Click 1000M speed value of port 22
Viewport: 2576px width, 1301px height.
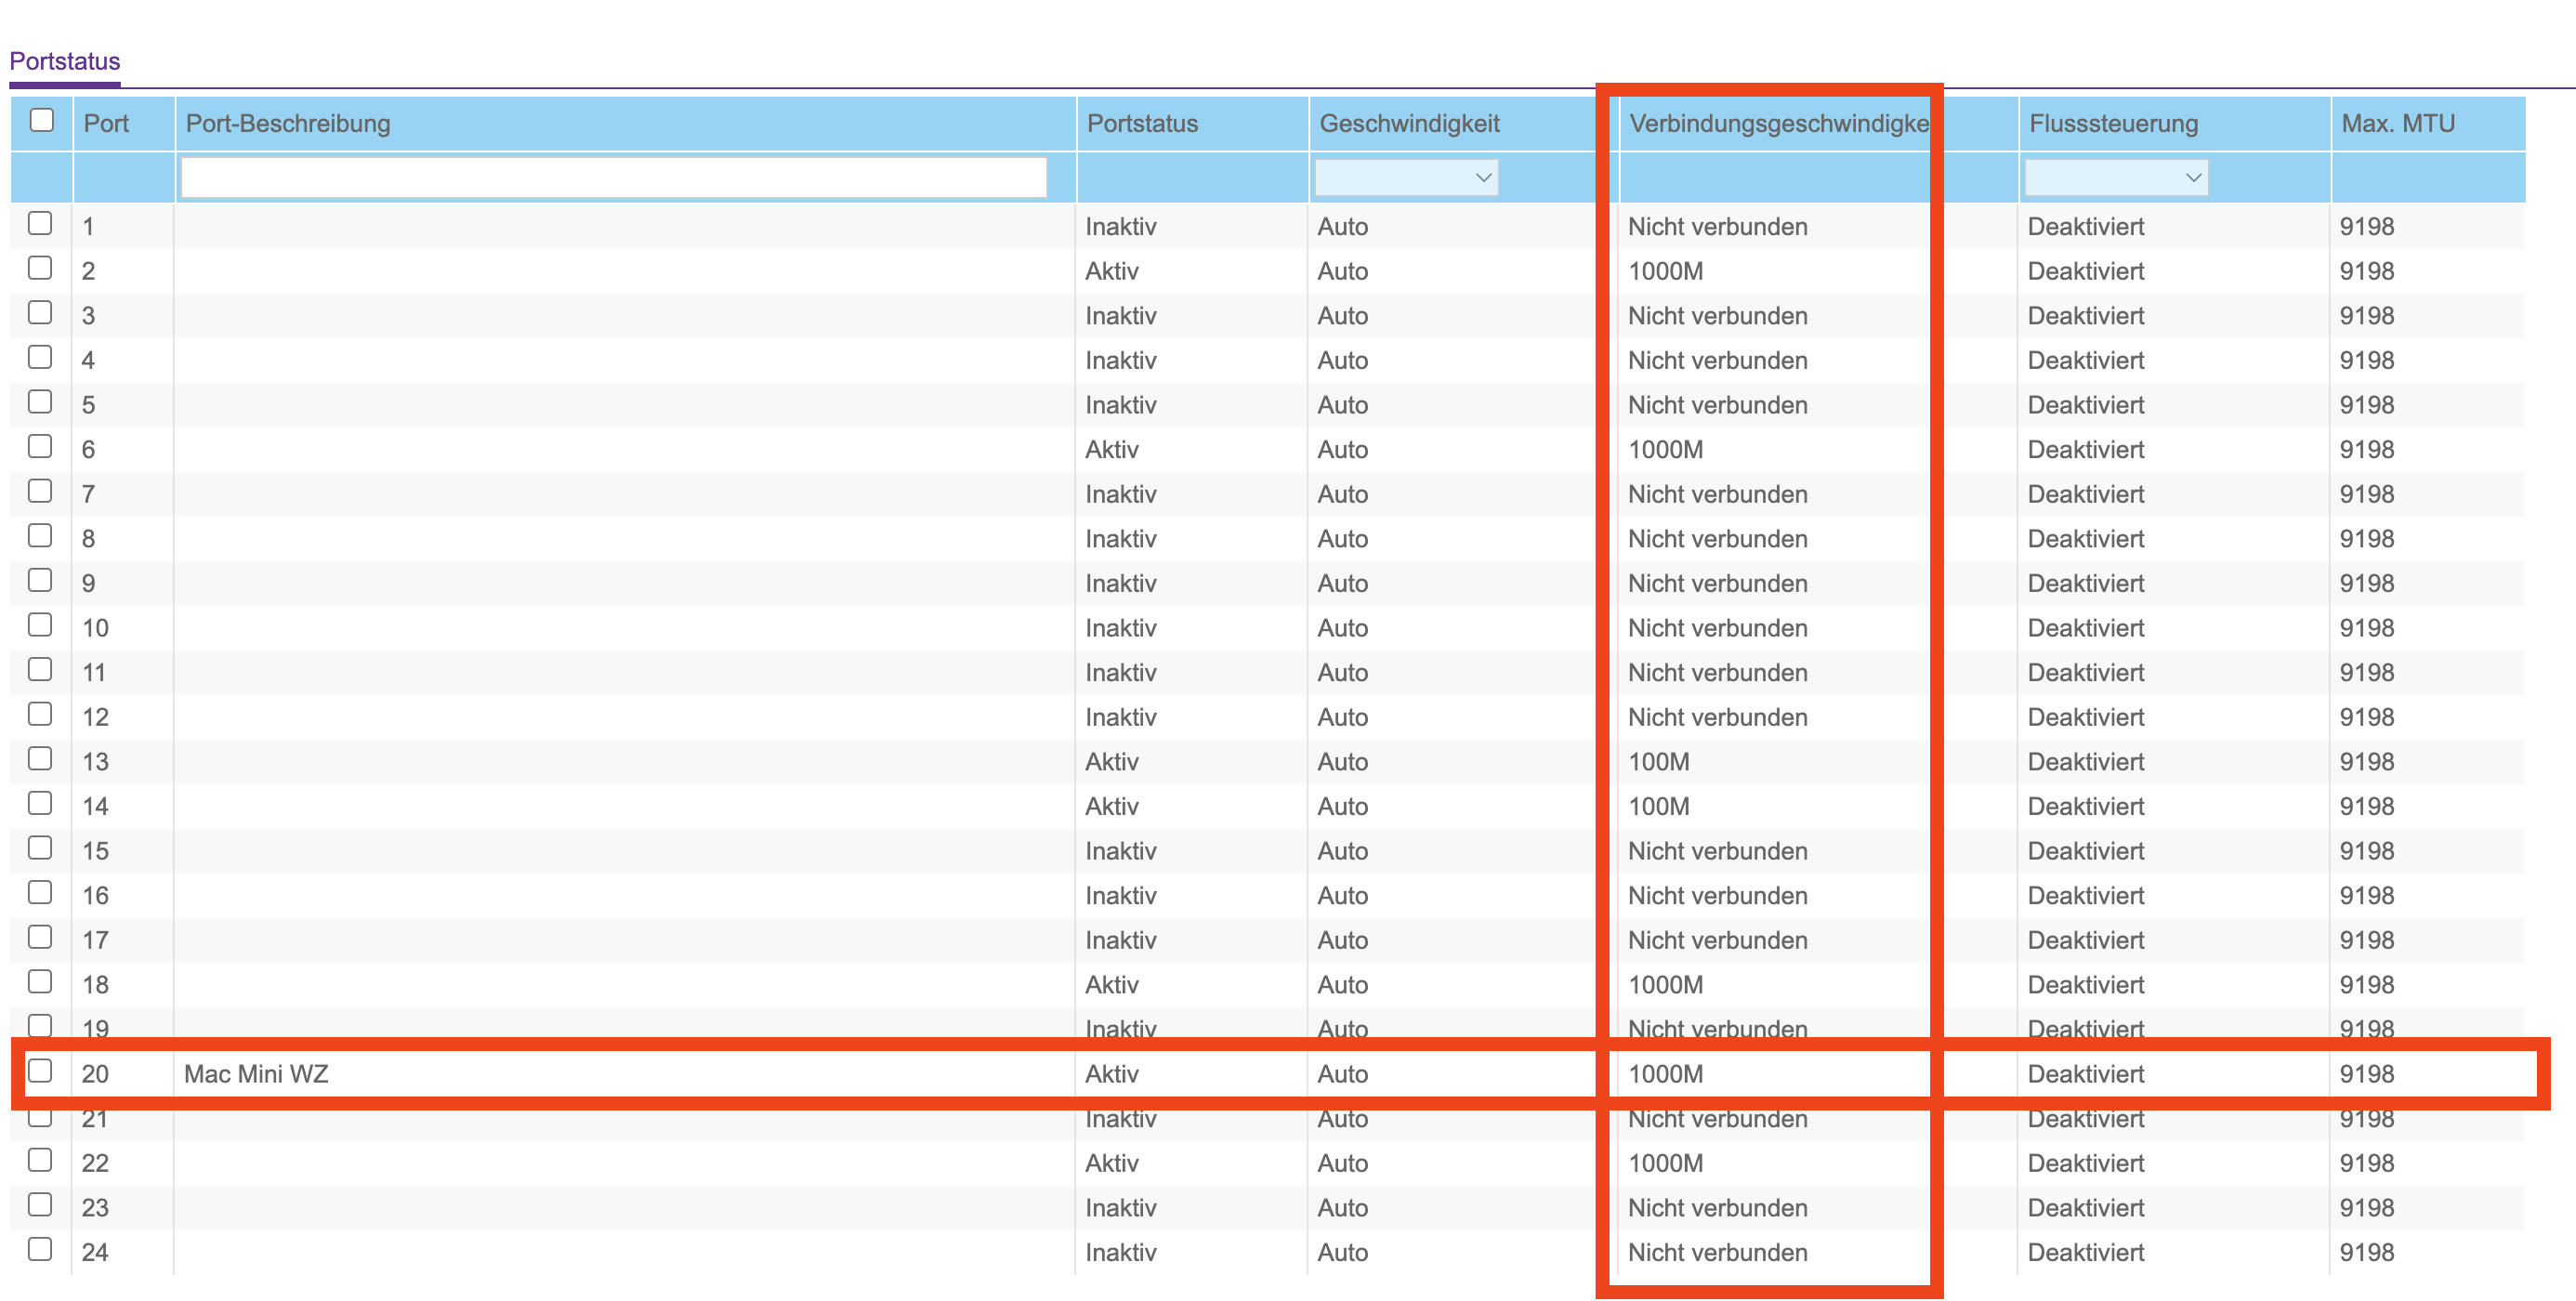[1665, 1163]
